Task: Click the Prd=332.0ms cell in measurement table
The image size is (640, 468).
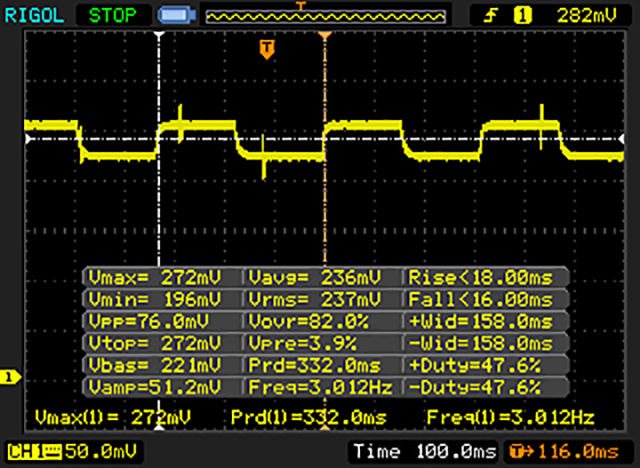Action: point(322,365)
